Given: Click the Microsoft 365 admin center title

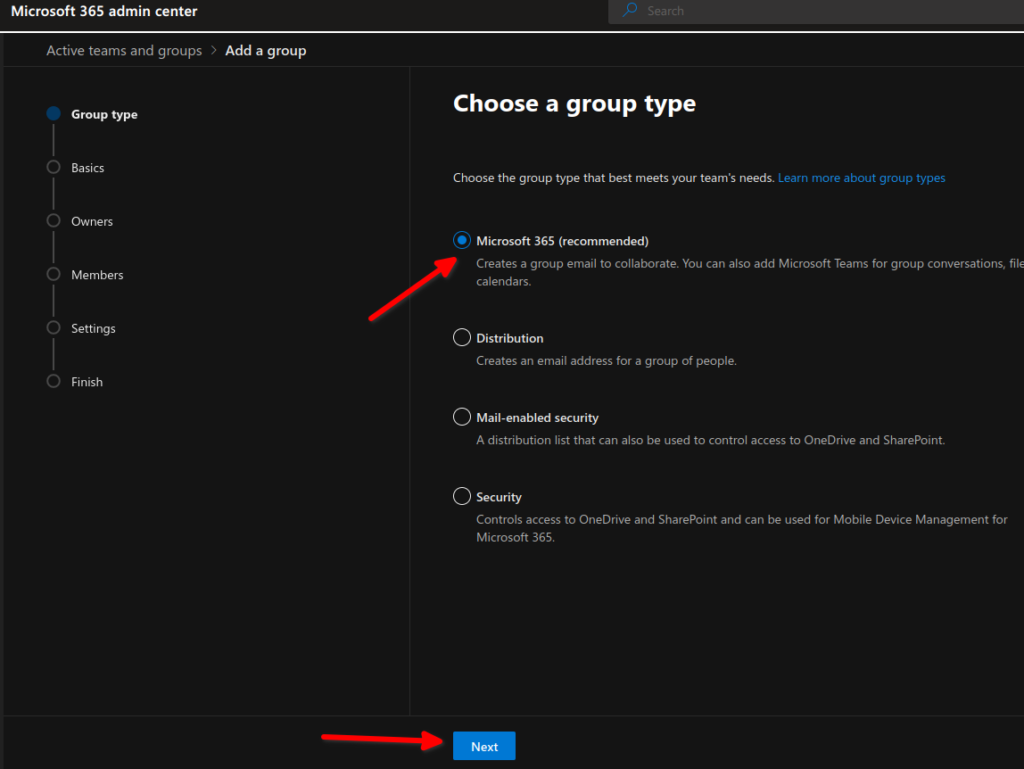Looking at the screenshot, I should pyautogui.click(x=104, y=11).
